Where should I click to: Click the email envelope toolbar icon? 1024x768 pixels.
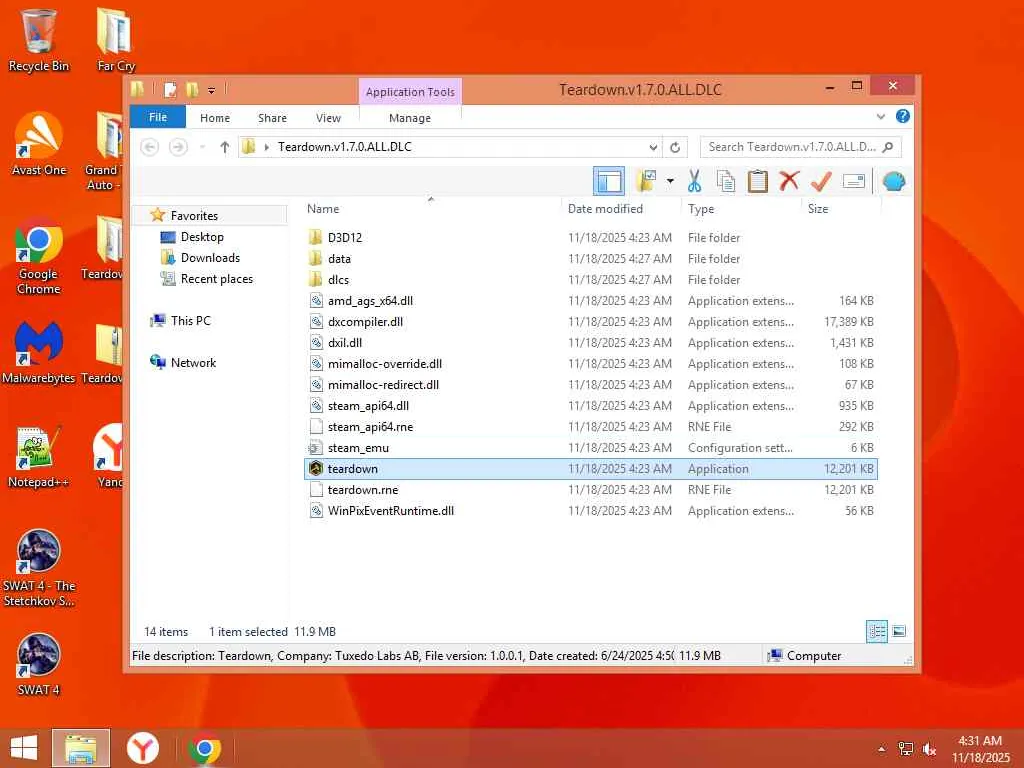pyautogui.click(x=854, y=181)
